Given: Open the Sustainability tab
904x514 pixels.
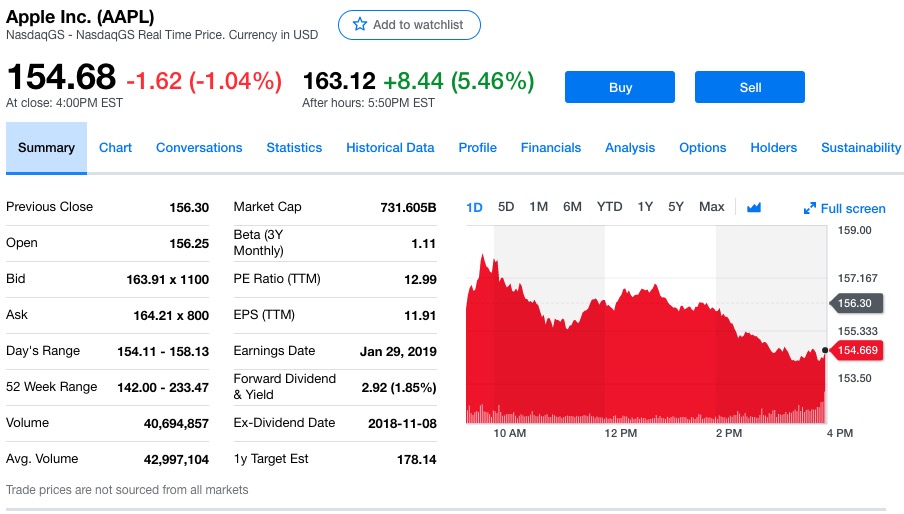Looking at the screenshot, I should point(861,148).
